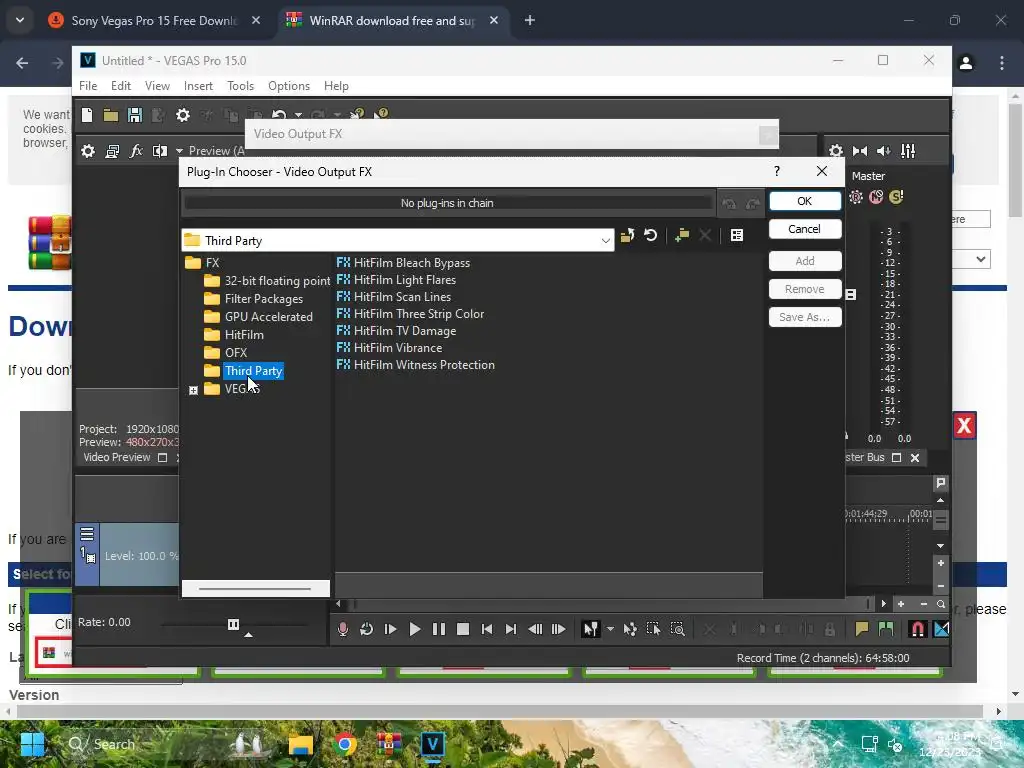This screenshot has height=768, width=1024.
Task: Select the 32-bit floating point folder
Action: click(277, 281)
